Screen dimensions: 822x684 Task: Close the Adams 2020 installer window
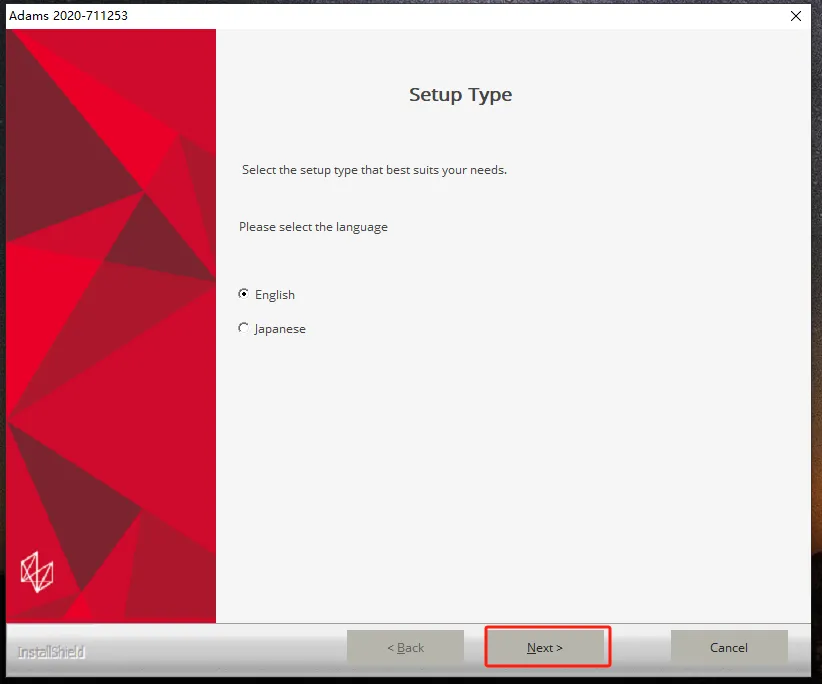[795, 16]
